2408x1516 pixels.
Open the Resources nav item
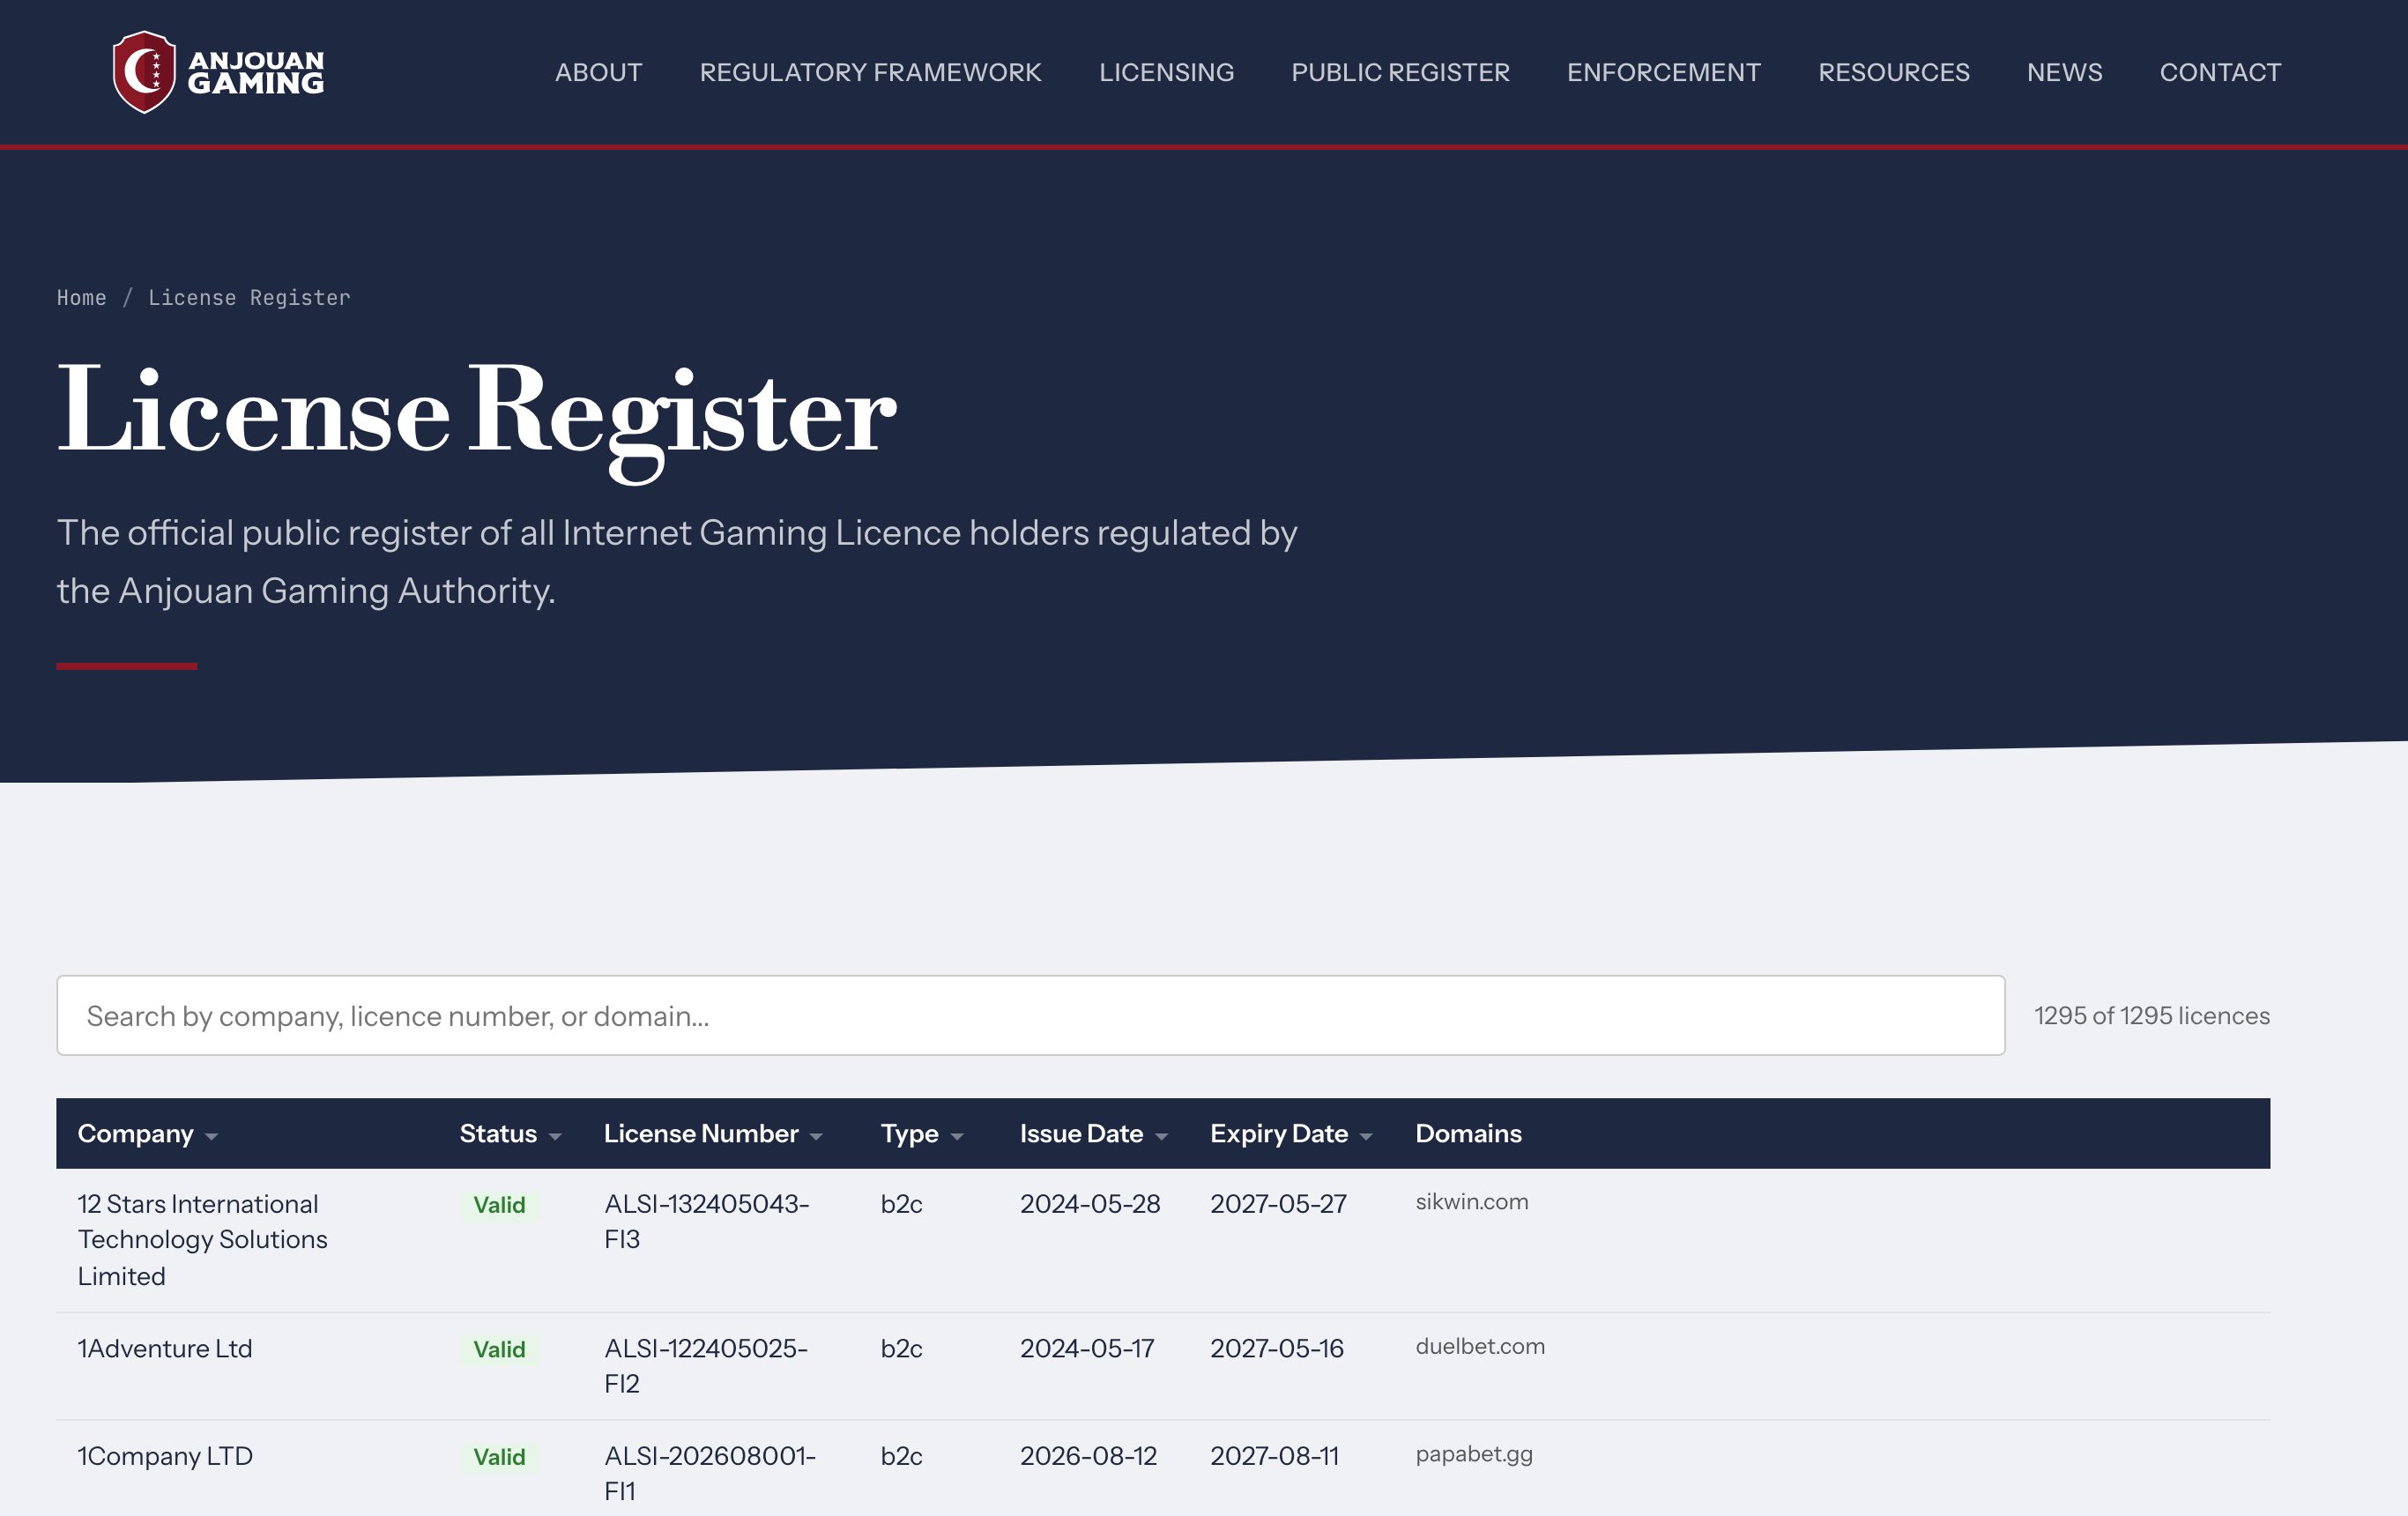pyautogui.click(x=1893, y=72)
